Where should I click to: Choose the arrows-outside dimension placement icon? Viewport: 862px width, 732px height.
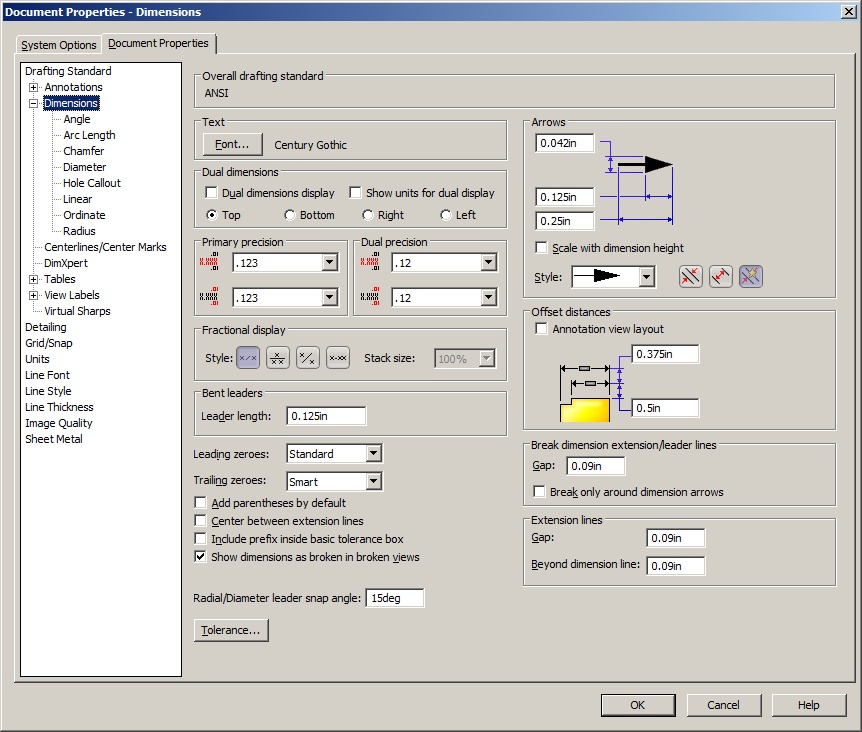coord(690,276)
